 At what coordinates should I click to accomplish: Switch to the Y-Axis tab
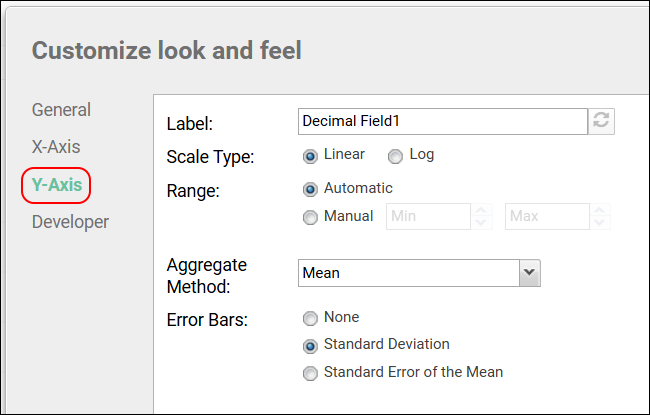tap(56, 184)
